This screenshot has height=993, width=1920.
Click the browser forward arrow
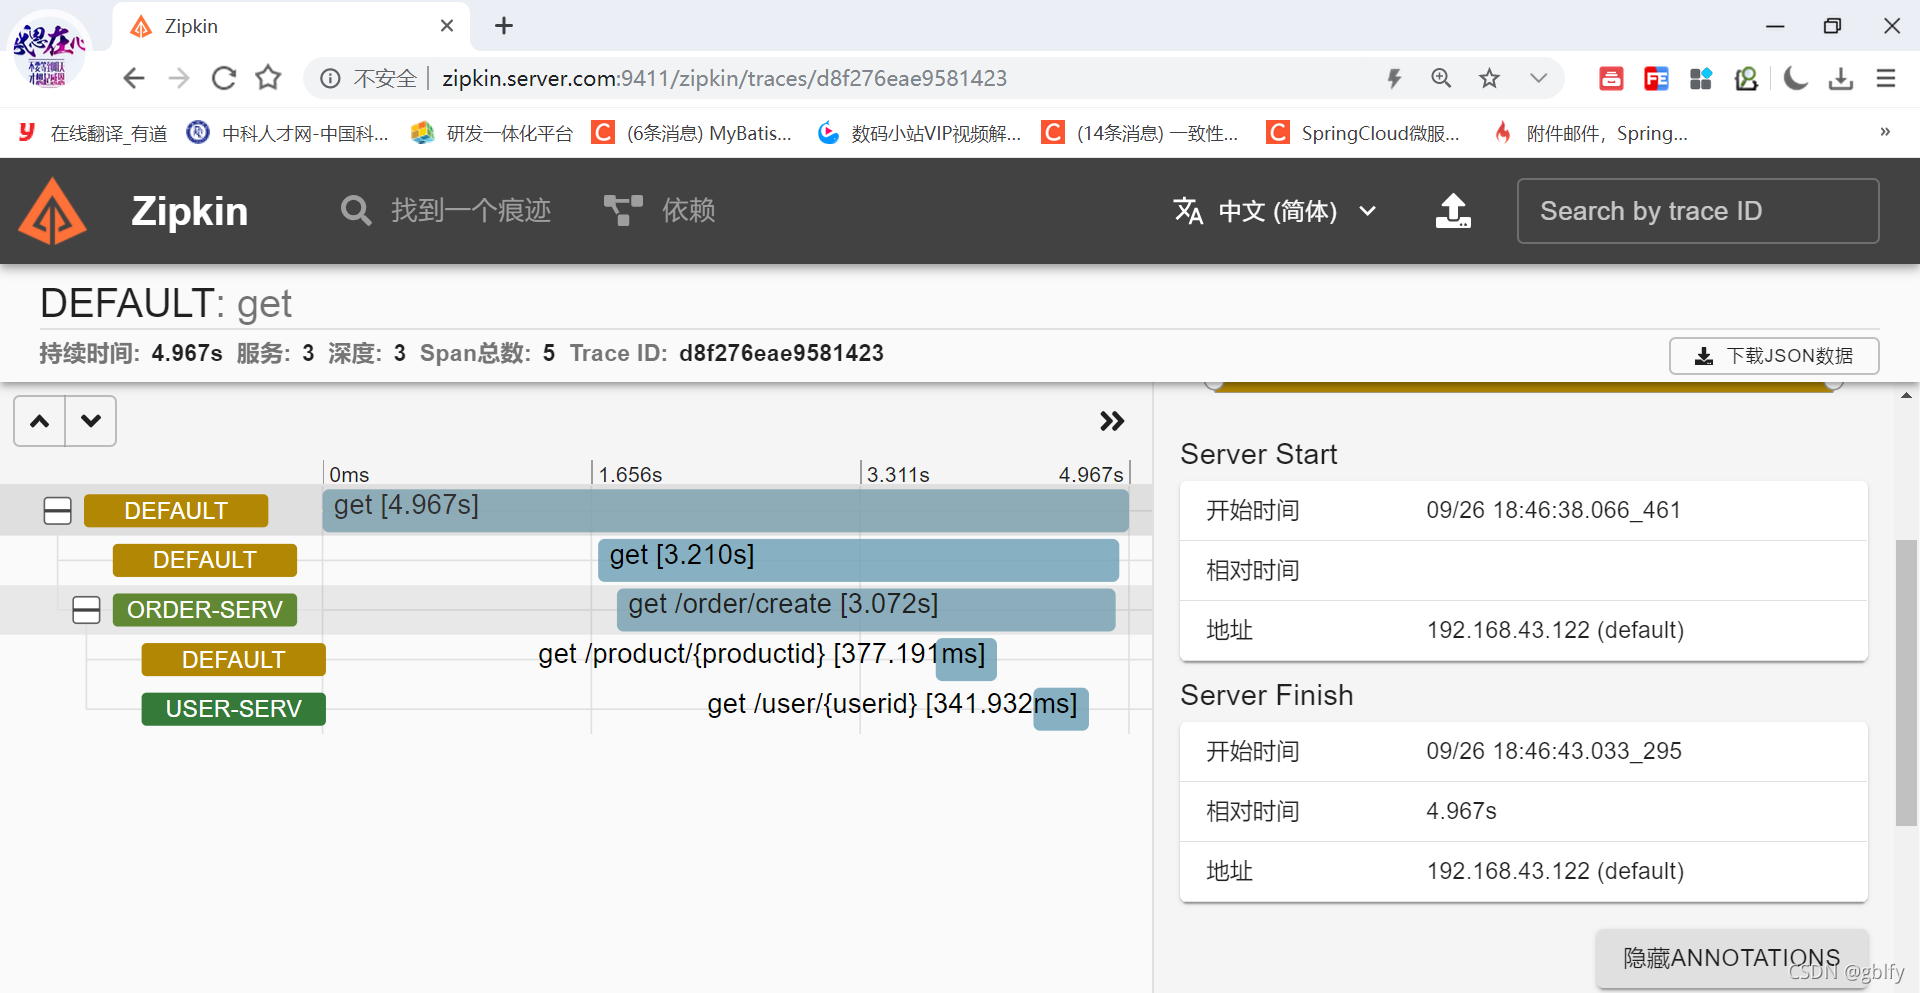tap(179, 78)
